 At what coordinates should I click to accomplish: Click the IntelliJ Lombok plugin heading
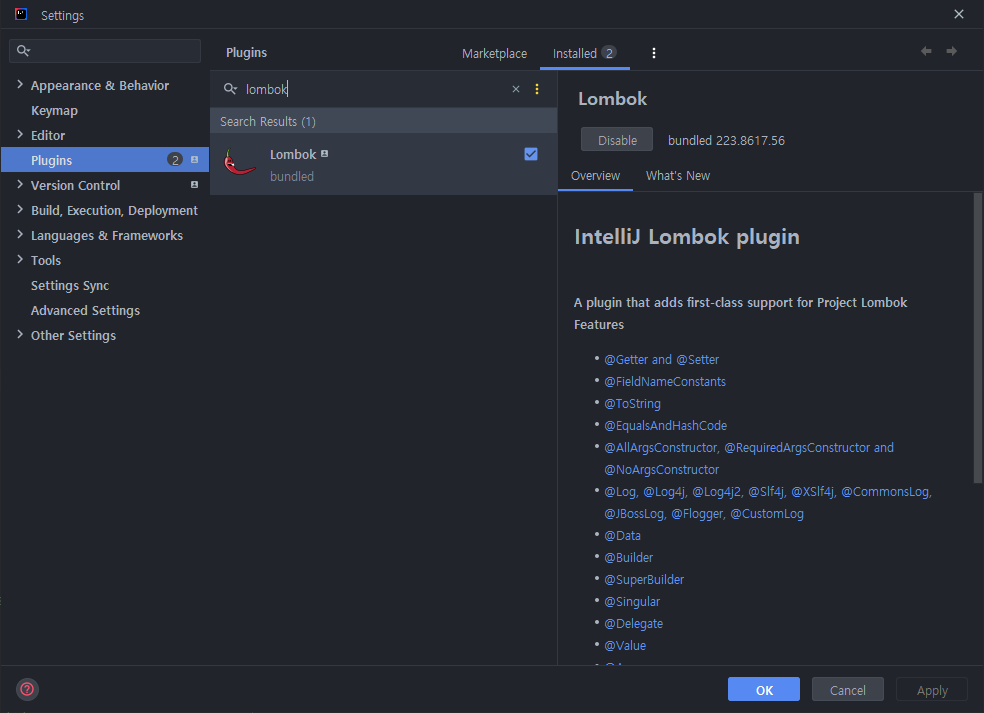(687, 237)
